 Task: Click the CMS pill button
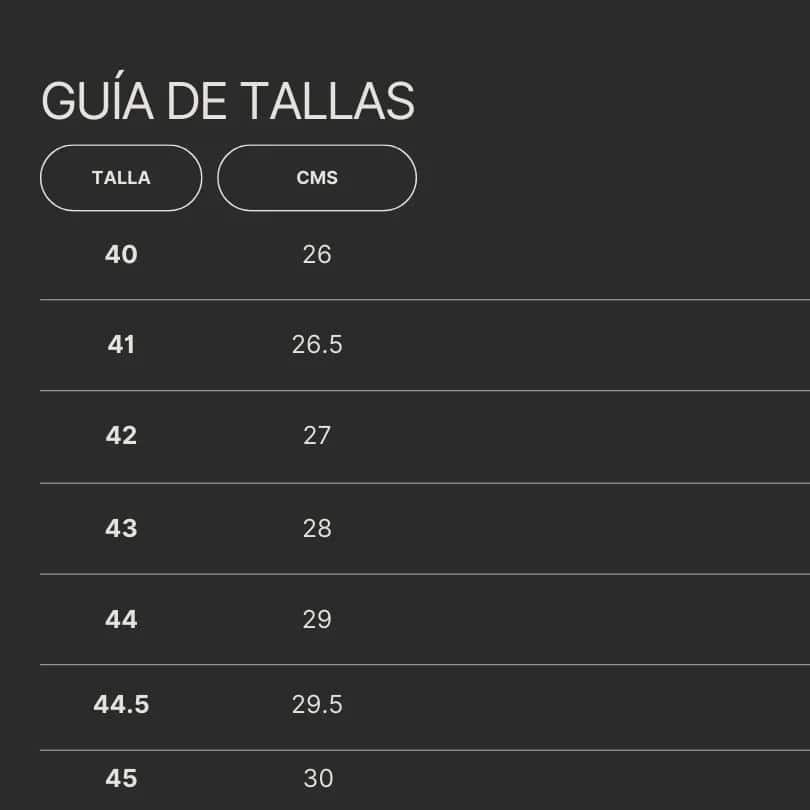pyautogui.click(x=317, y=178)
